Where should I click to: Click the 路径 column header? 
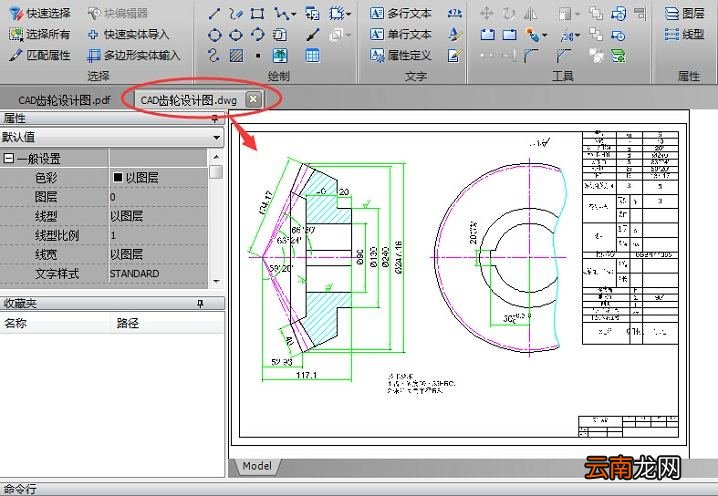(168, 323)
